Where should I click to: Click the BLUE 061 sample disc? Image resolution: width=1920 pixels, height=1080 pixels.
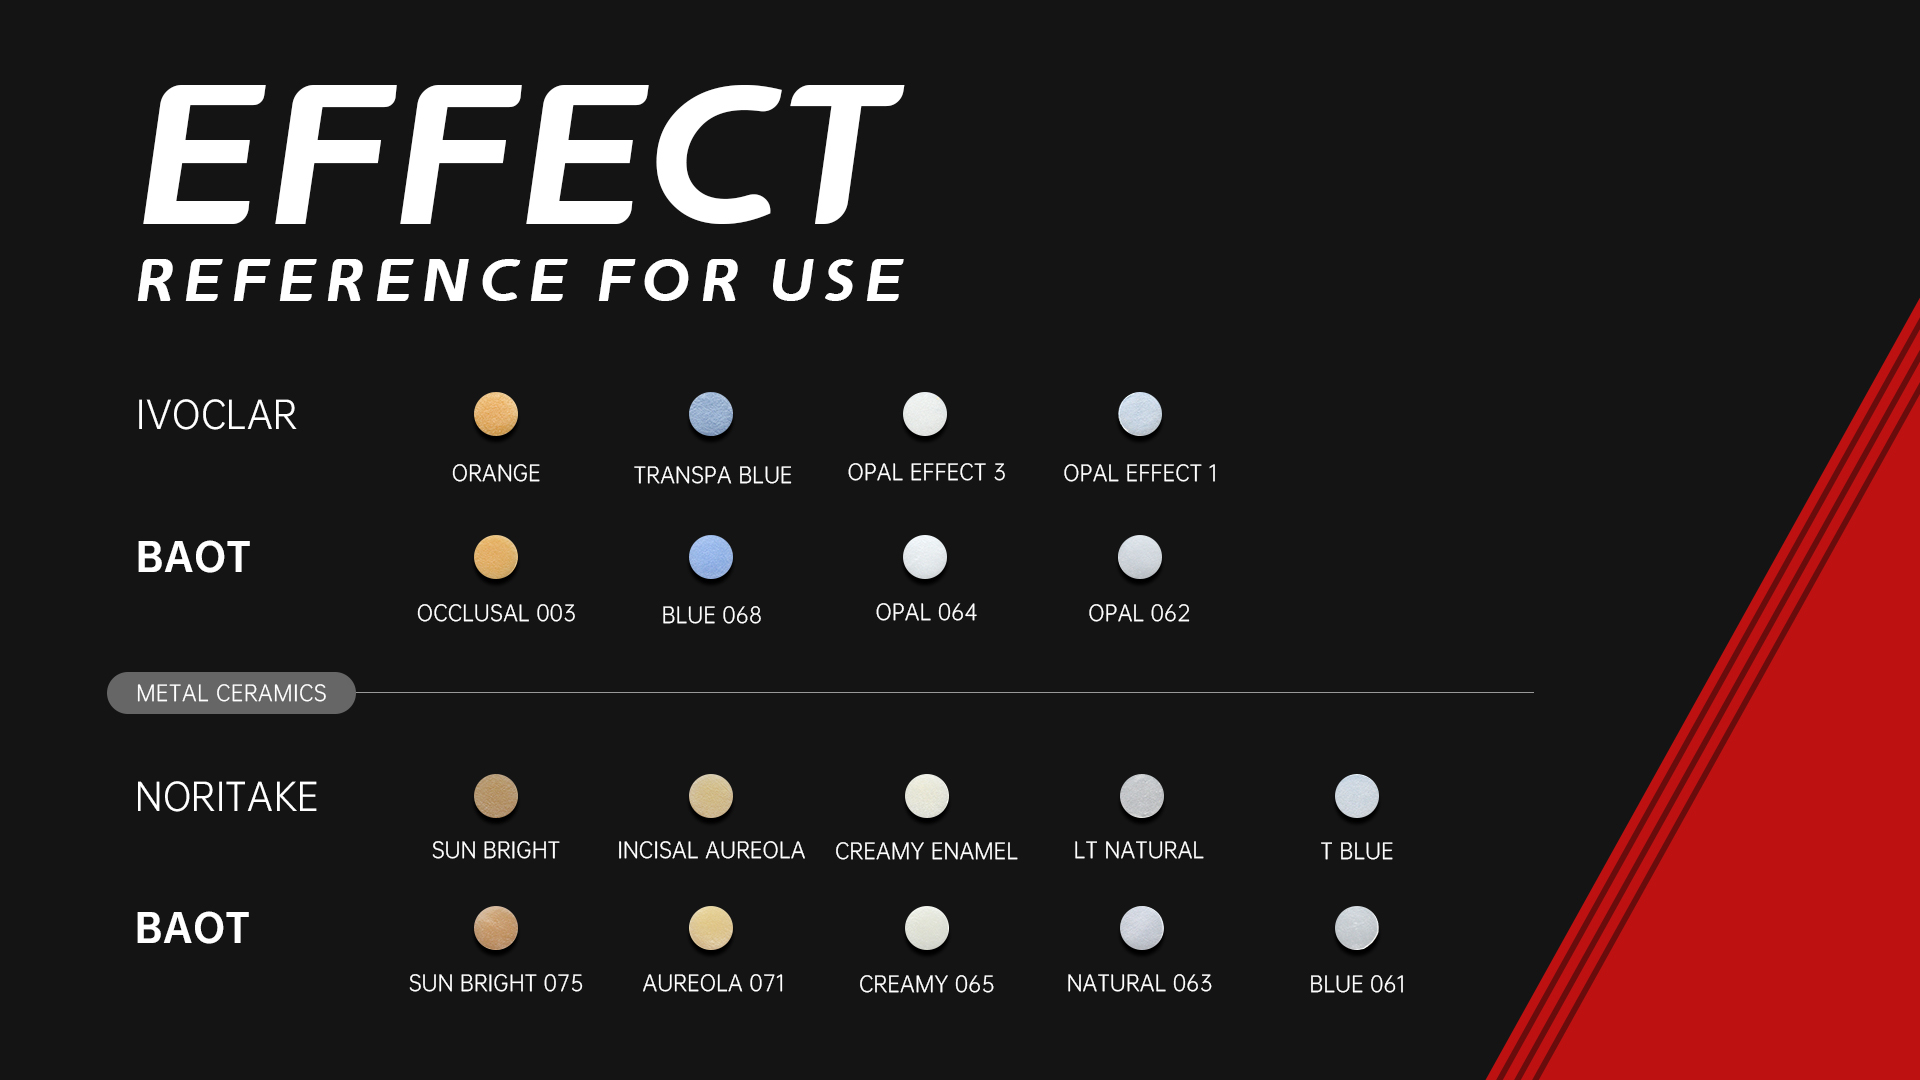(1357, 928)
